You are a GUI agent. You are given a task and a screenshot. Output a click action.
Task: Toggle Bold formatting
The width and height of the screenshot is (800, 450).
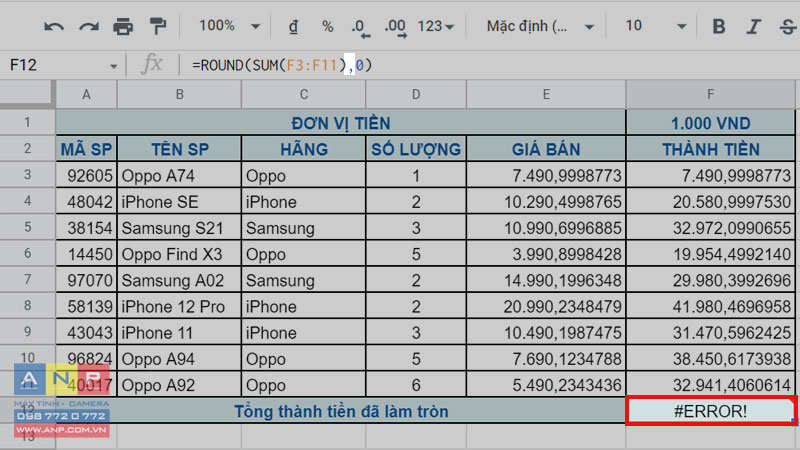[719, 26]
